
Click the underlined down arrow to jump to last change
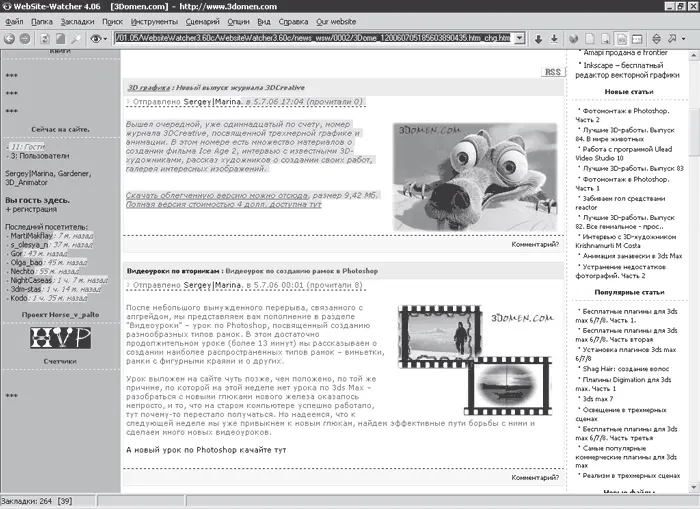point(554,39)
